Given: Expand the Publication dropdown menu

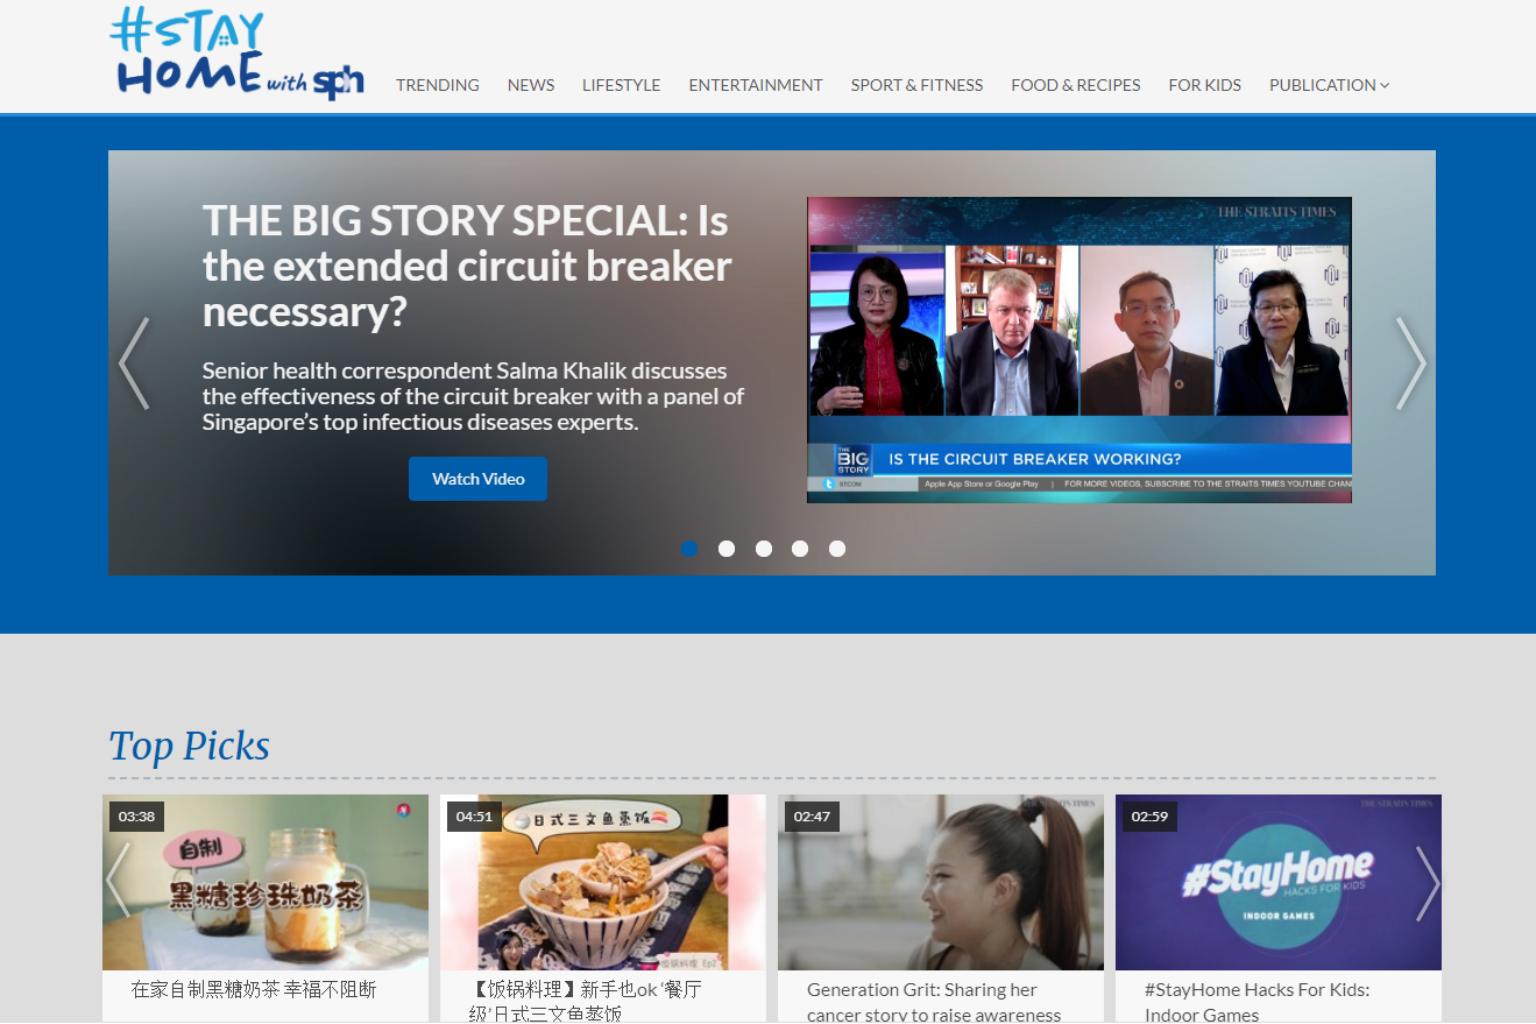Looking at the screenshot, I should tap(1328, 85).
